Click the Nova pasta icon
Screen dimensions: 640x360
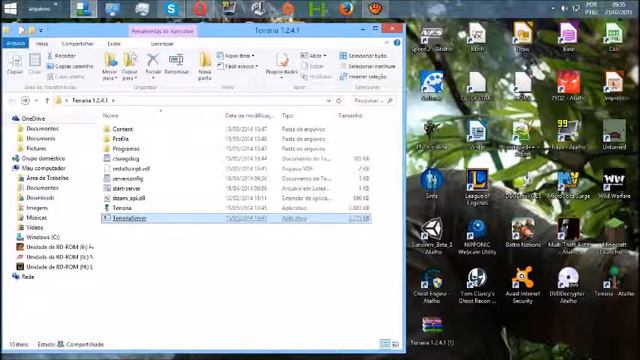pyautogui.click(x=204, y=67)
